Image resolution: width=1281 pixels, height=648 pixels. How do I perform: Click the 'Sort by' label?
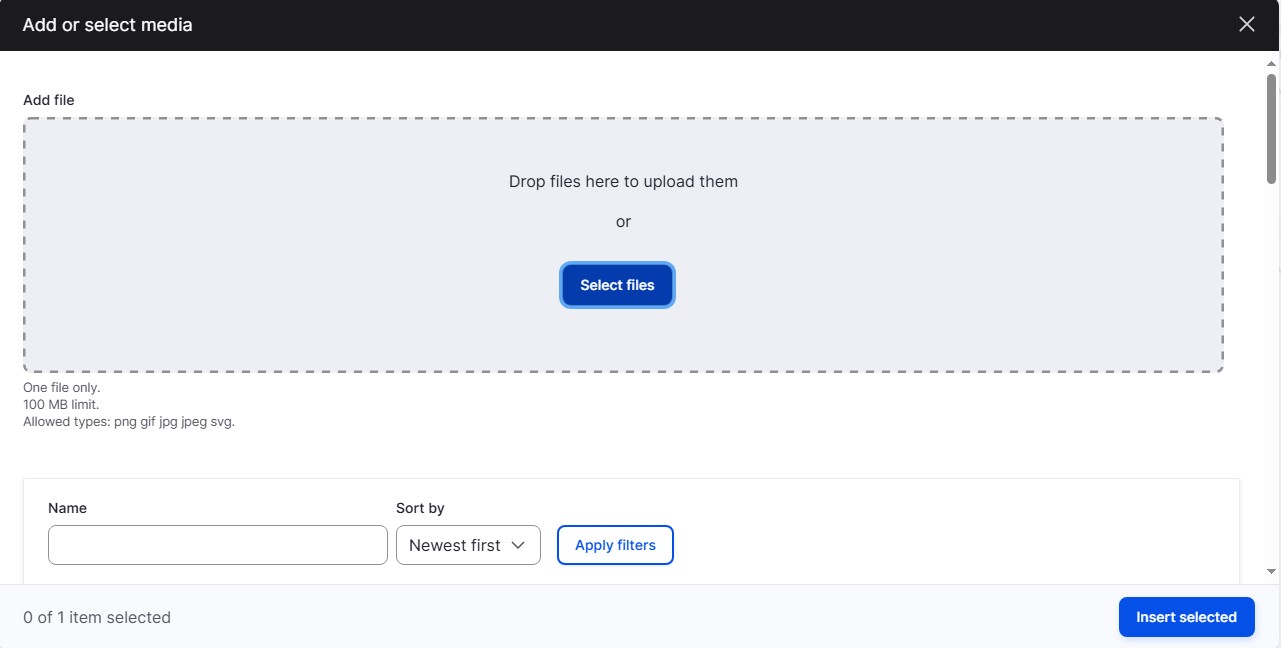(x=420, y=508)
